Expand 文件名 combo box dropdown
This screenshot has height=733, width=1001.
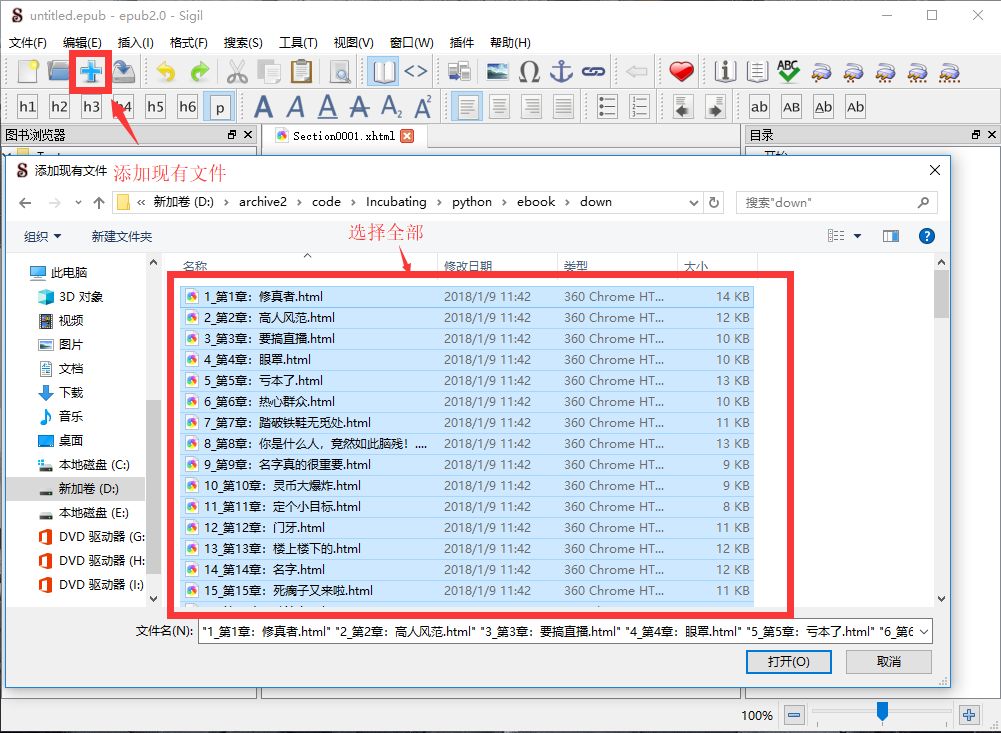coord(923,631)
